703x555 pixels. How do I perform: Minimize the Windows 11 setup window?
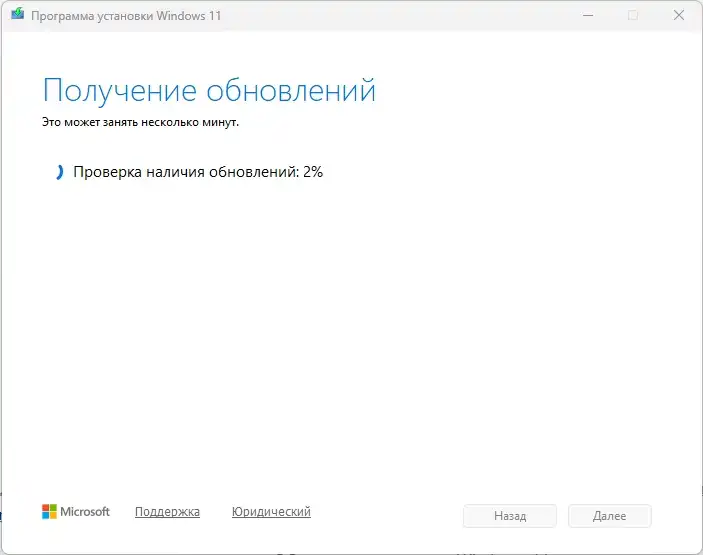click(588, 15)
